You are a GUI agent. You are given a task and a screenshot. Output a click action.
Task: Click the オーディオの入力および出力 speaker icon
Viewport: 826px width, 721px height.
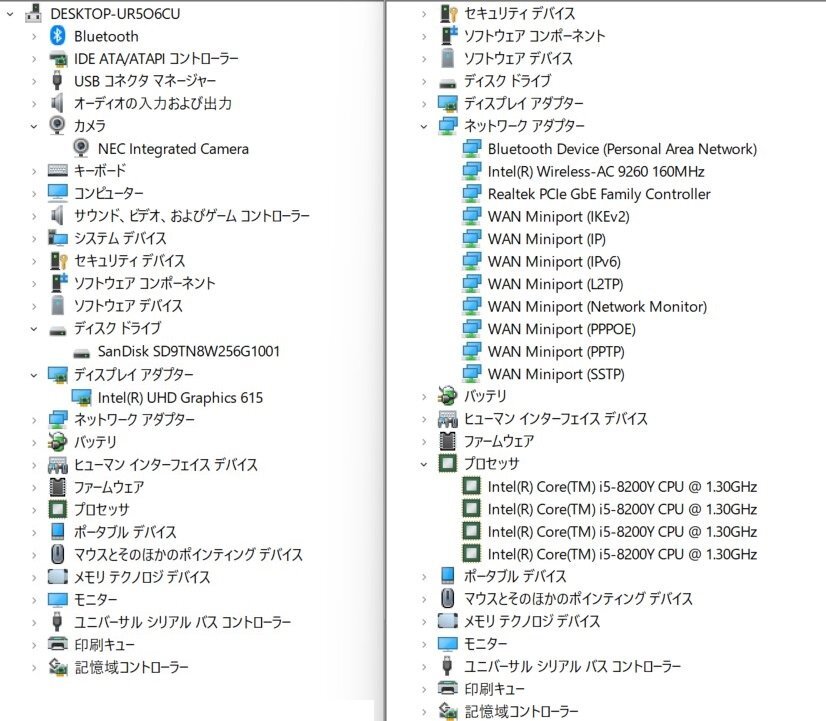point(57,103)
